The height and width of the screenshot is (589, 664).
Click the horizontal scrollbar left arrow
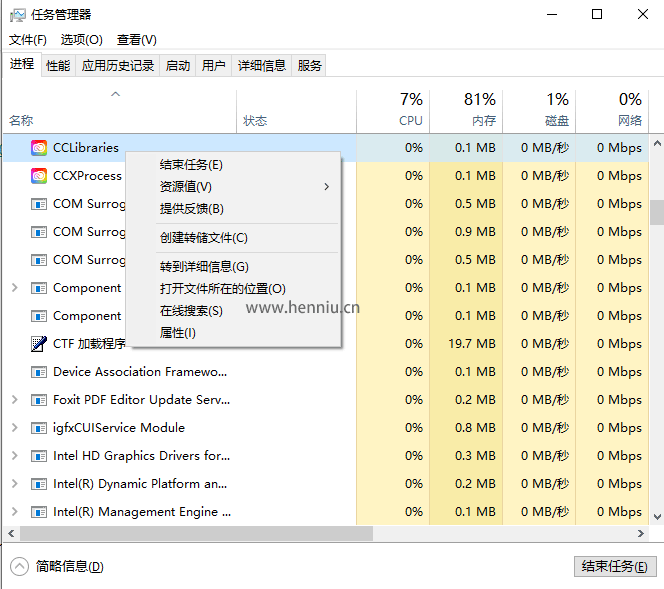point(11,534)
